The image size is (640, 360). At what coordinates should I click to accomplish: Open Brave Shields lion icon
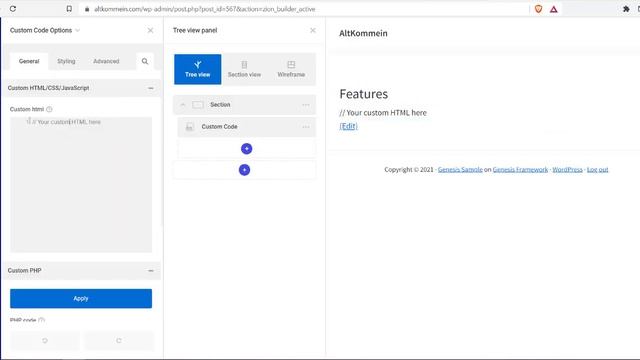(x=538, y=9)
